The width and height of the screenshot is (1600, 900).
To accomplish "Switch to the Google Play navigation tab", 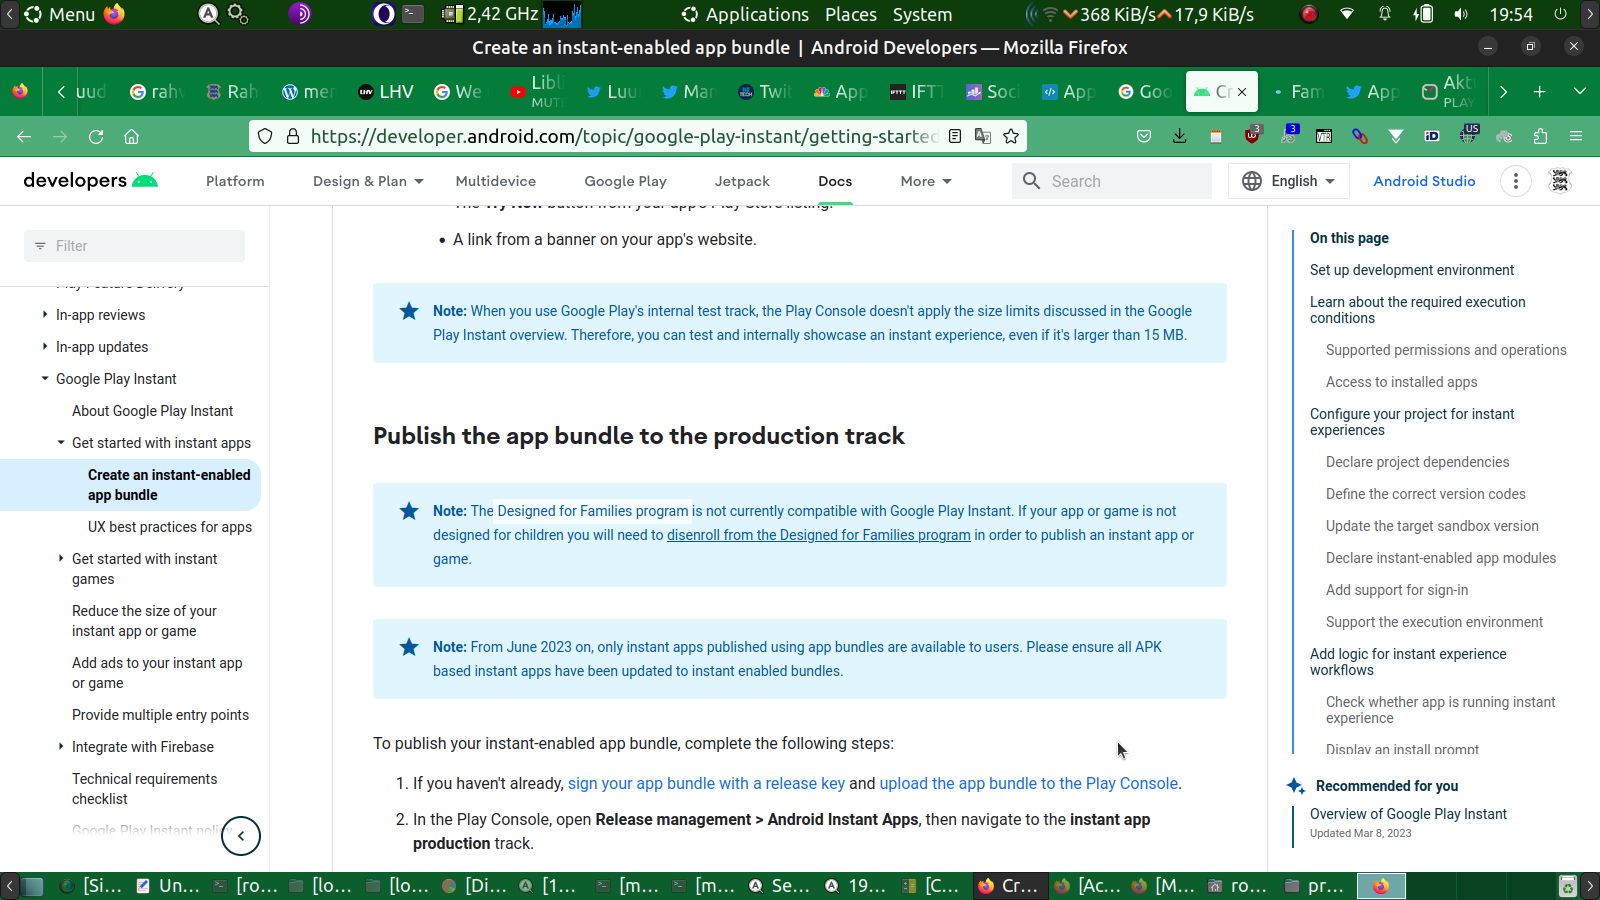I will (625, 181).
